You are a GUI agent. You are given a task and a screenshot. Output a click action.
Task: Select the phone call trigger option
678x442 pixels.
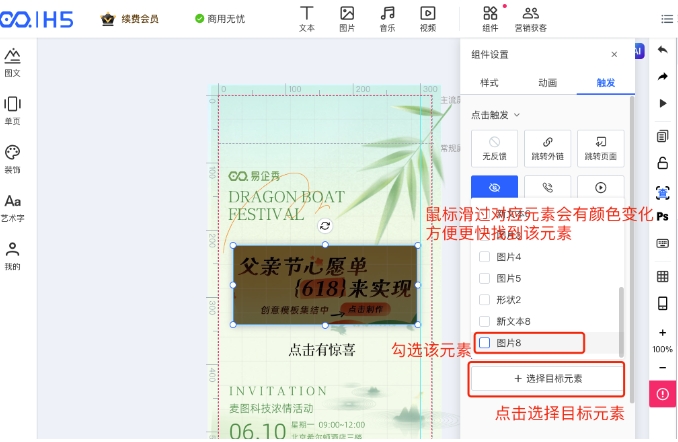click(547, 187)
